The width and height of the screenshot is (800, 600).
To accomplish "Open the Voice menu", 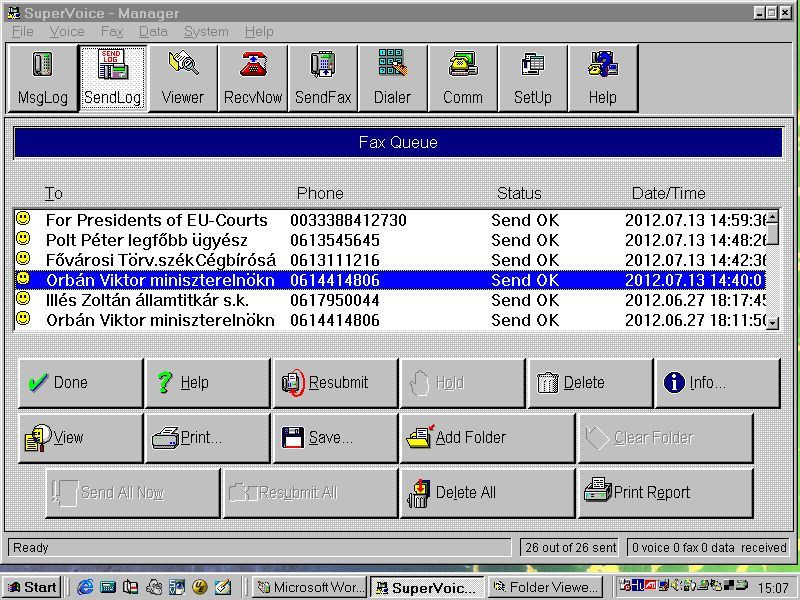I will point(67,32).
